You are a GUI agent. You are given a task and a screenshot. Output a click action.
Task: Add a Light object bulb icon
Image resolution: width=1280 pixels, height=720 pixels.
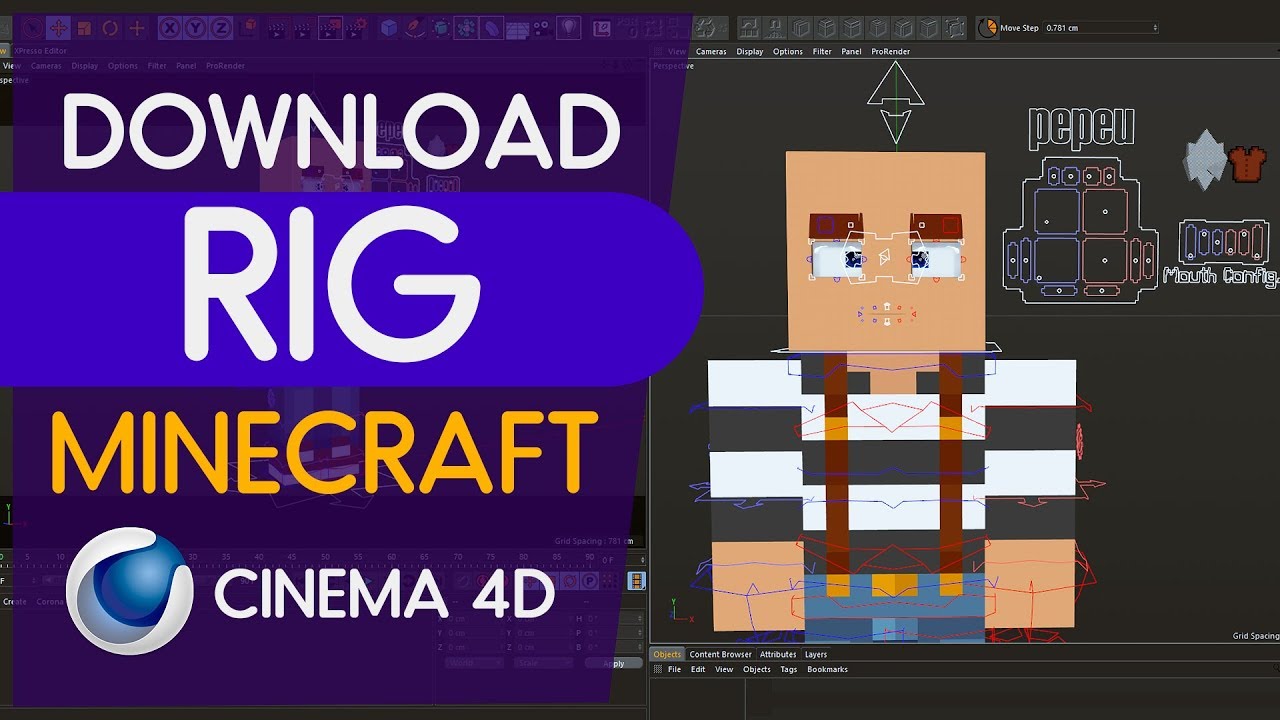[x=568, y=28]
